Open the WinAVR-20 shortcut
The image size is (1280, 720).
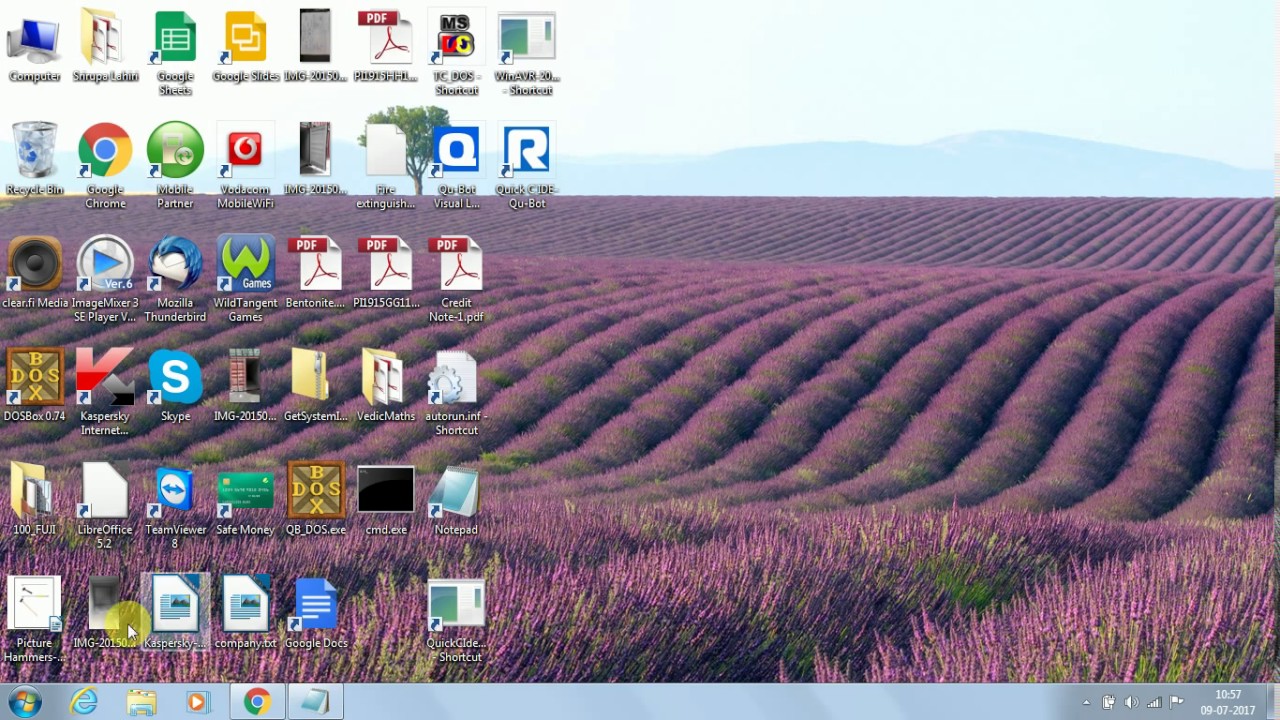click(x=527, y=53)
